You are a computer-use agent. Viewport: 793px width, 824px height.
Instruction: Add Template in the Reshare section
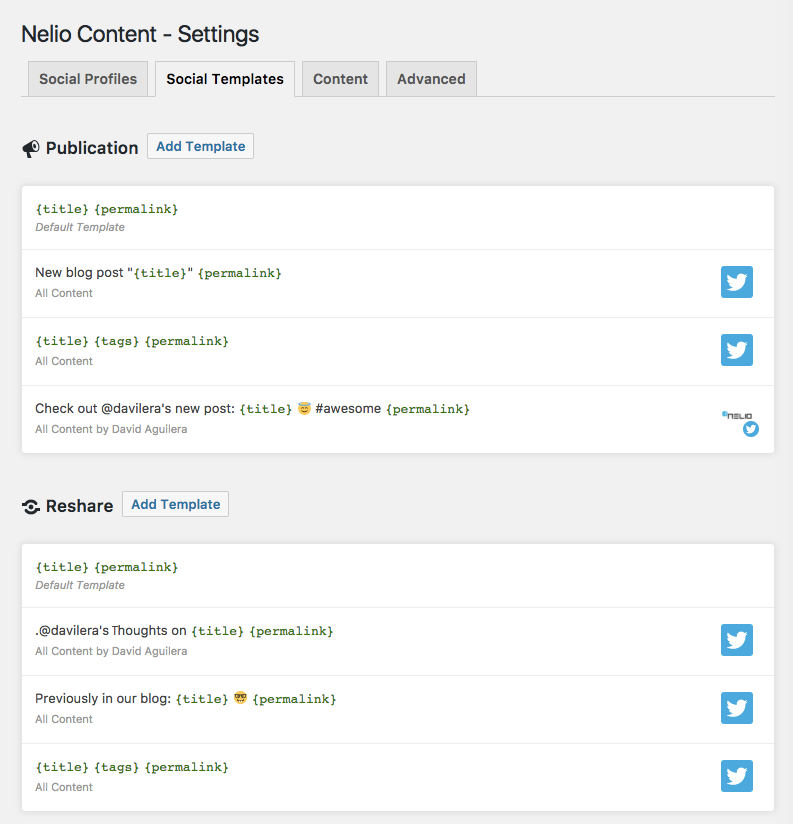(175, 504)
